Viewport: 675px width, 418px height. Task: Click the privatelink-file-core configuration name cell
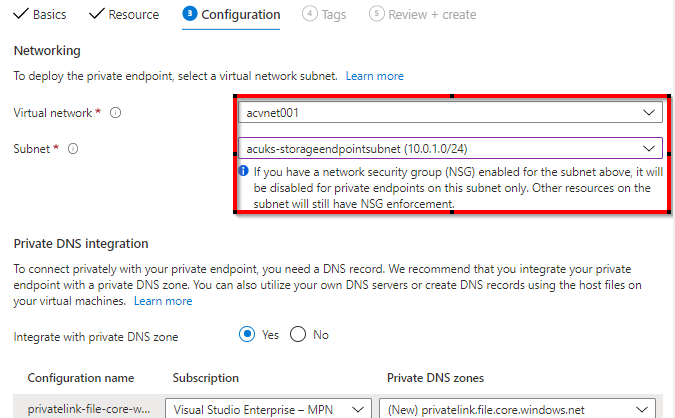[x=87, y=409]
